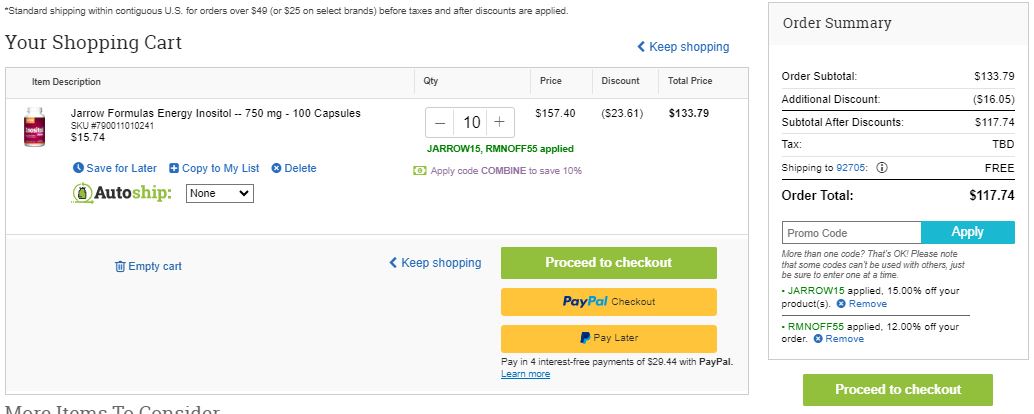
Task: Increase quantity with the plus button
Action: [500, 123]
